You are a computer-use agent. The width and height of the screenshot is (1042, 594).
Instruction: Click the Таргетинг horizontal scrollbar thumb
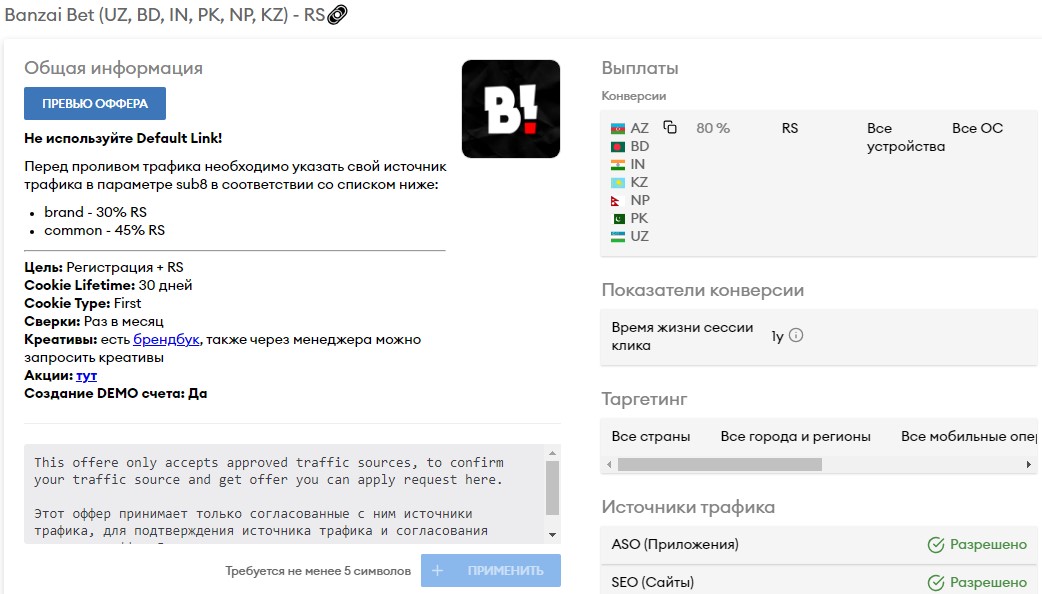click(x=720, y=464)
